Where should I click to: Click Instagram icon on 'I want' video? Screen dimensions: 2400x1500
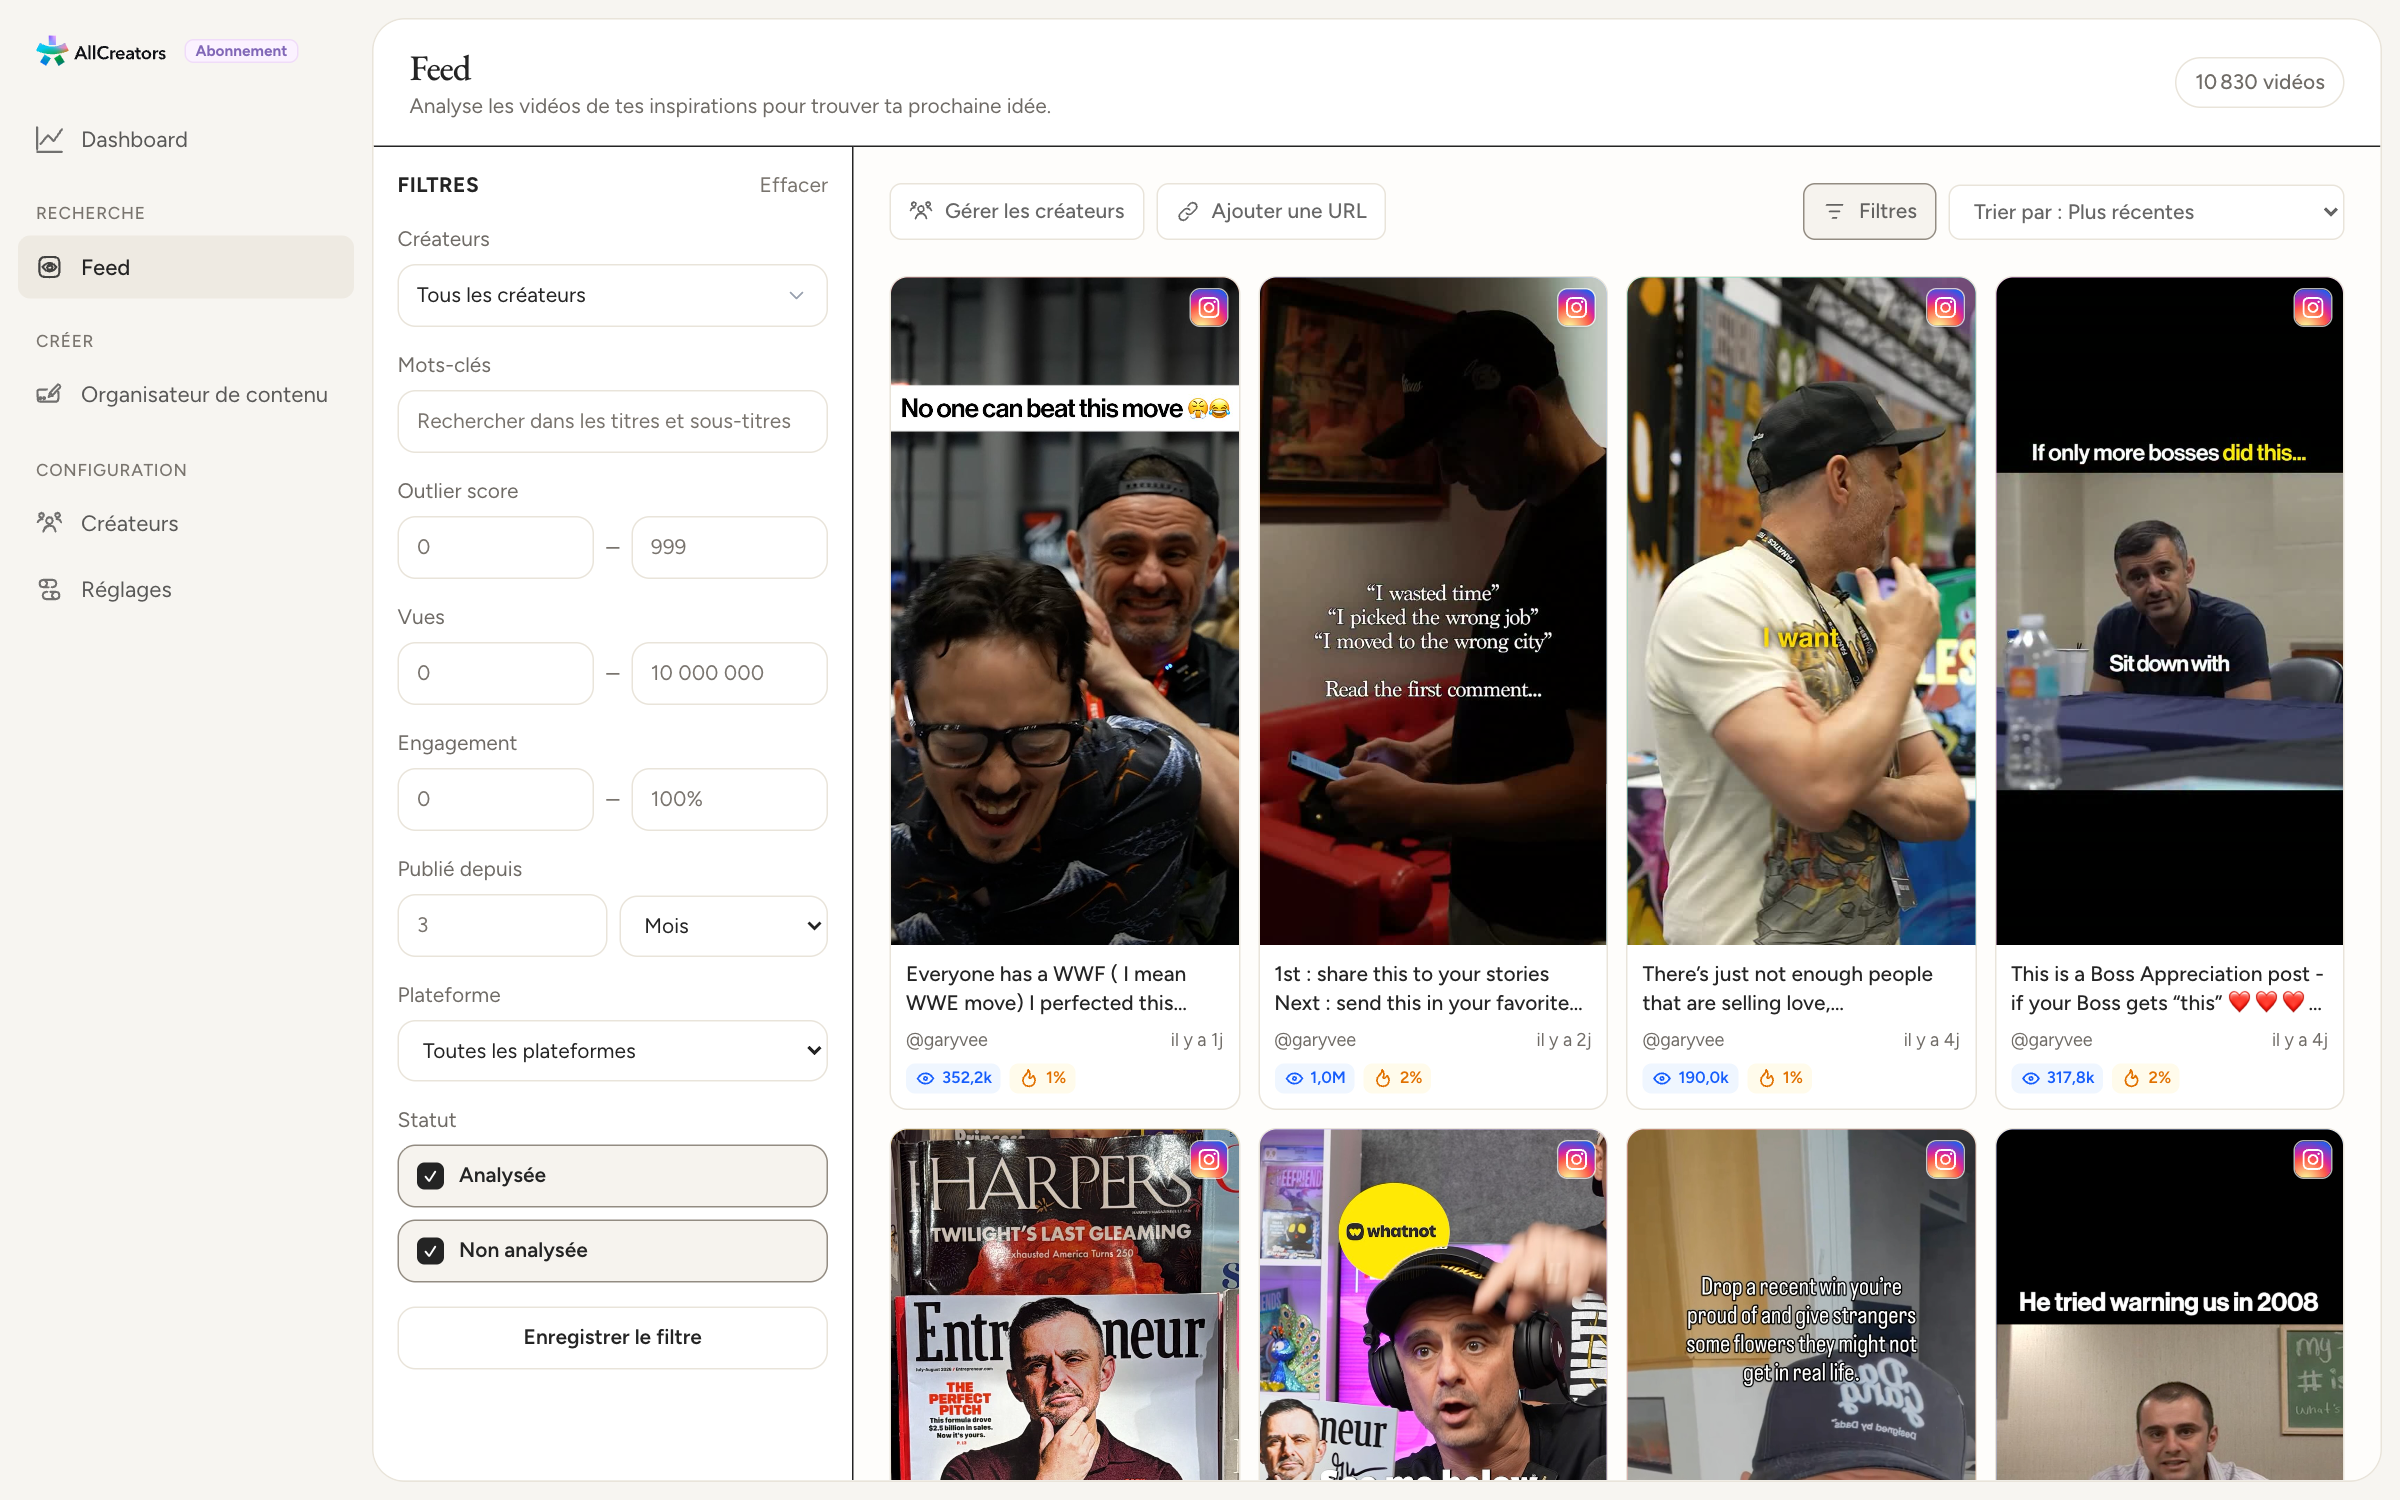[x=1945, y=308]
